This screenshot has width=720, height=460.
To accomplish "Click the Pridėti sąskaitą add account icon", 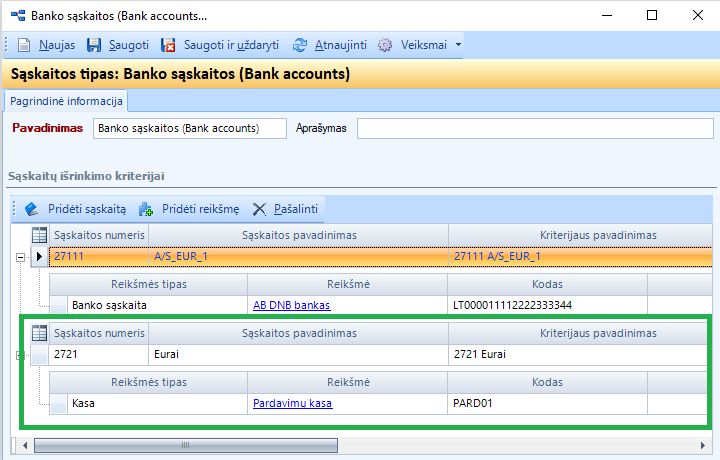I will [x=31, y=209].
